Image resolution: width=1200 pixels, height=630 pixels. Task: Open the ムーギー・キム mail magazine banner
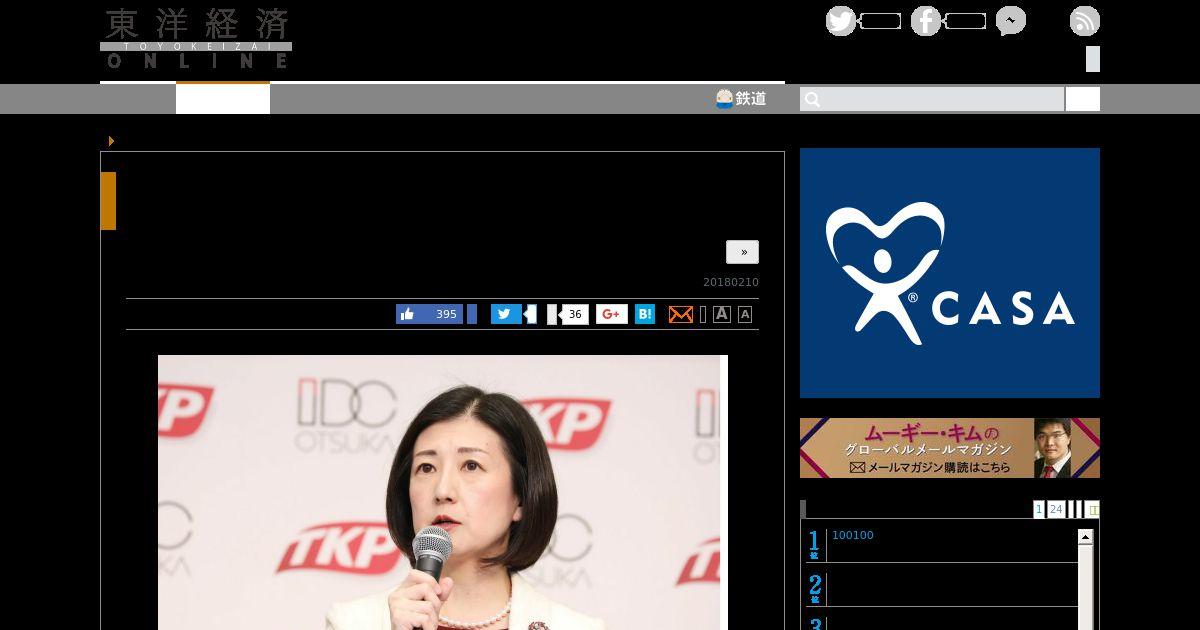point(950,448)
